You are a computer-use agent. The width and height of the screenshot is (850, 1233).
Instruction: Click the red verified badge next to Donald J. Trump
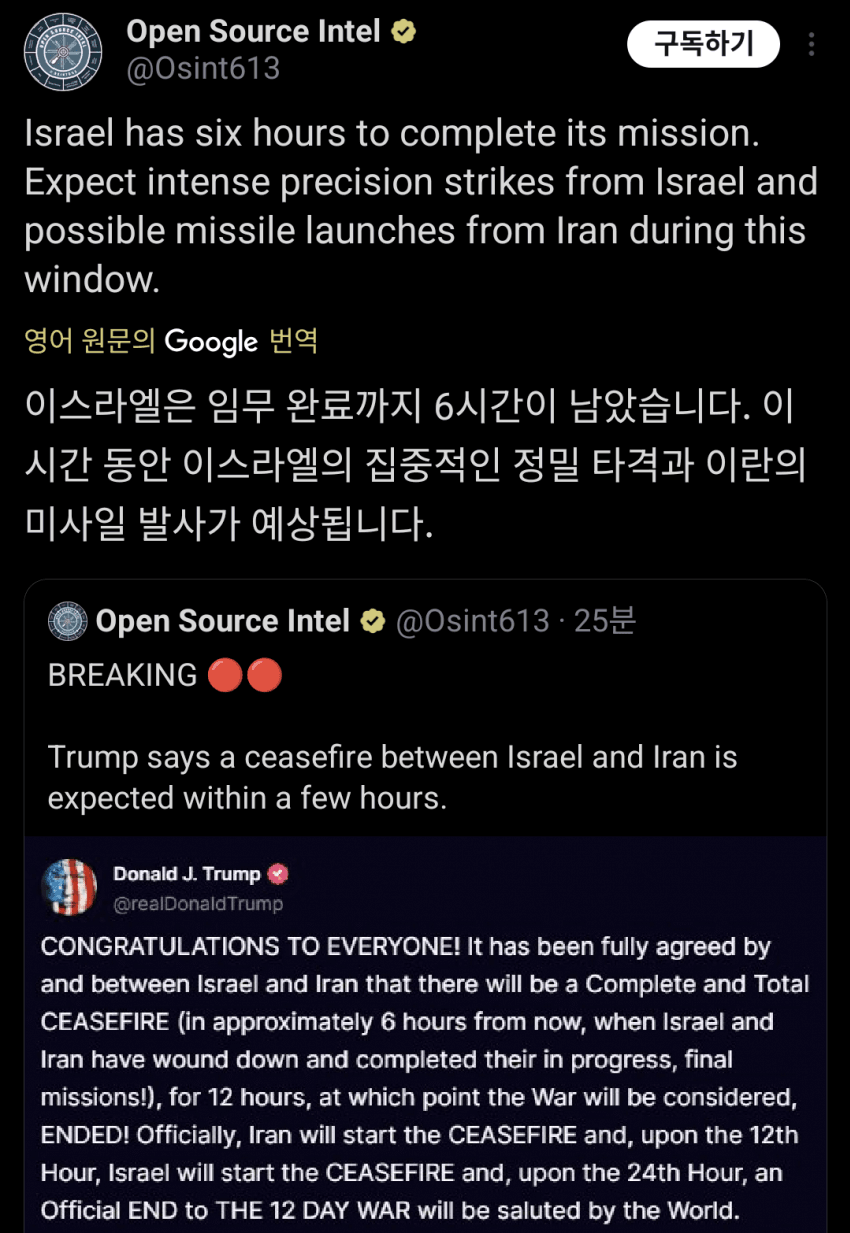[279, 874]
